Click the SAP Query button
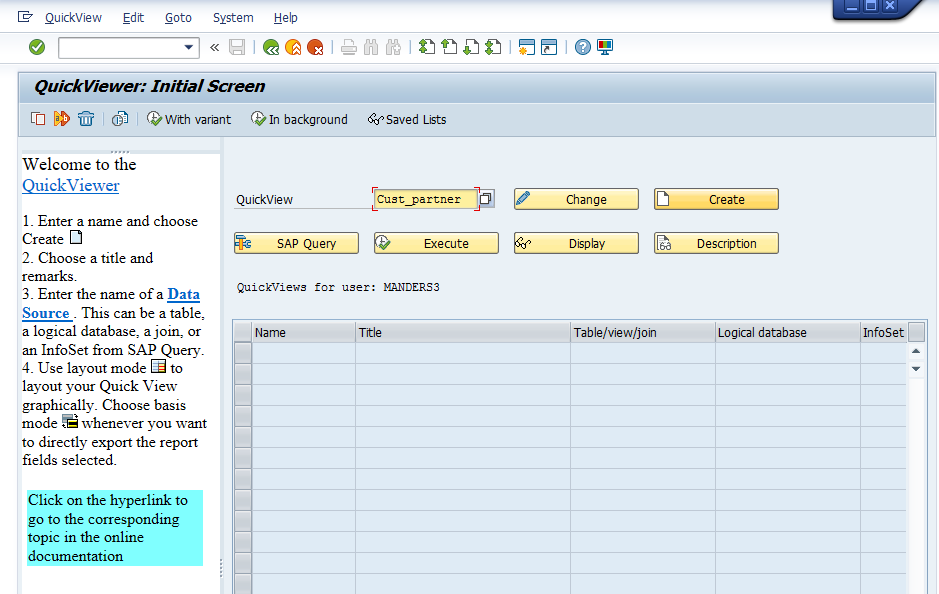Screen dimensions: 939x594 tap(296, 243)
